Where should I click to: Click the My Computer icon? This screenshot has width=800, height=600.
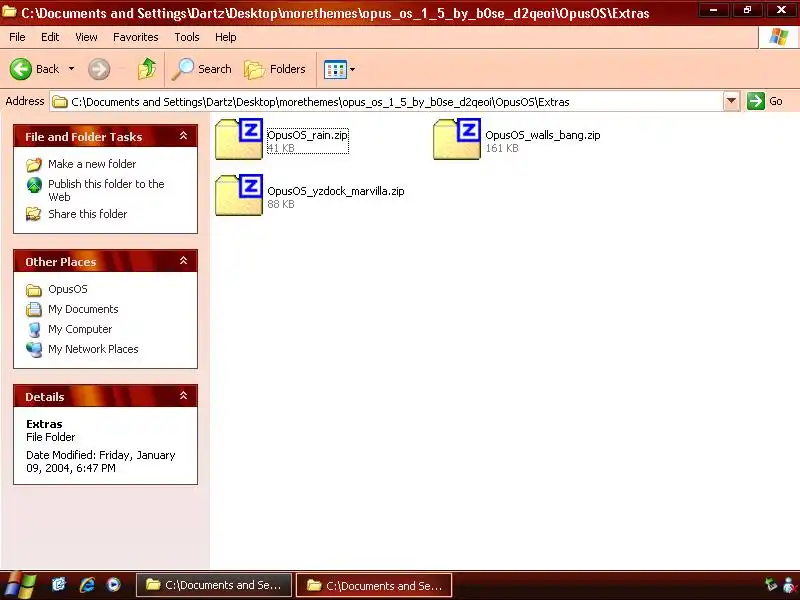34,330
